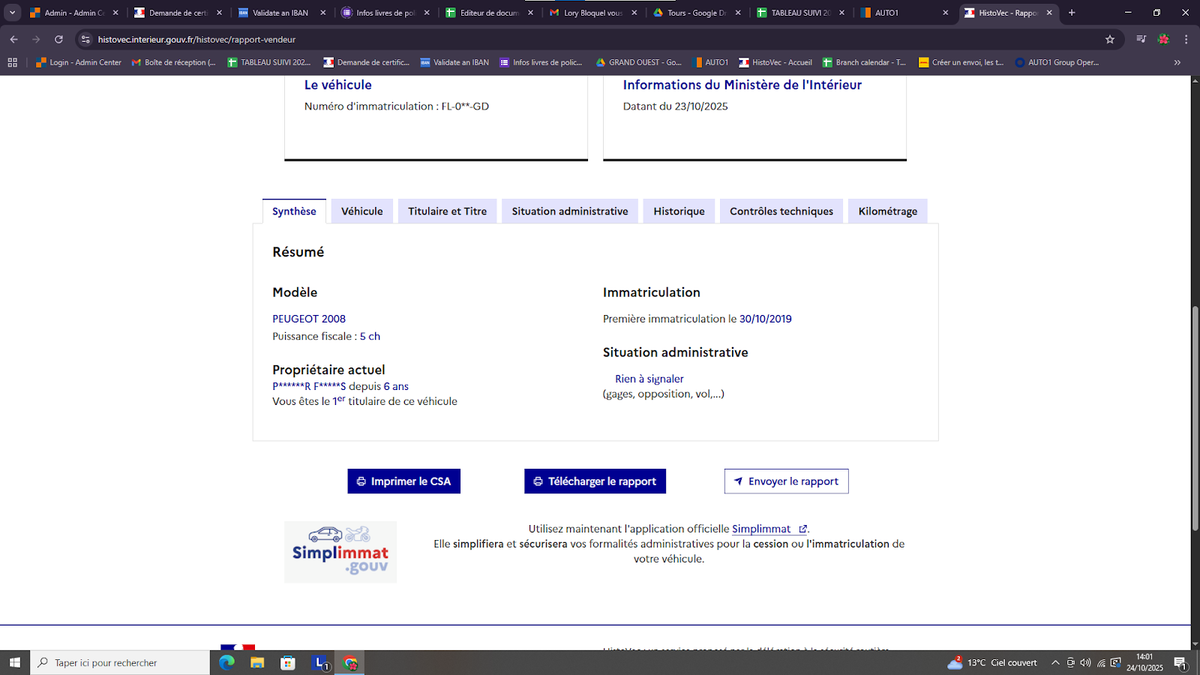Open File Explorer from the taskbar
The width and height of the screenshot is (1200, 675).
tap(257, 662)
